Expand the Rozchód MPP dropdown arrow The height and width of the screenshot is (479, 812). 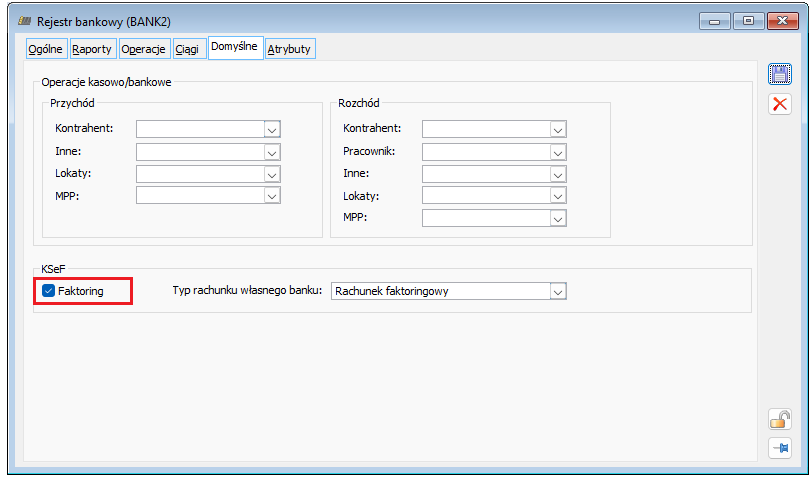click(558, 219)
